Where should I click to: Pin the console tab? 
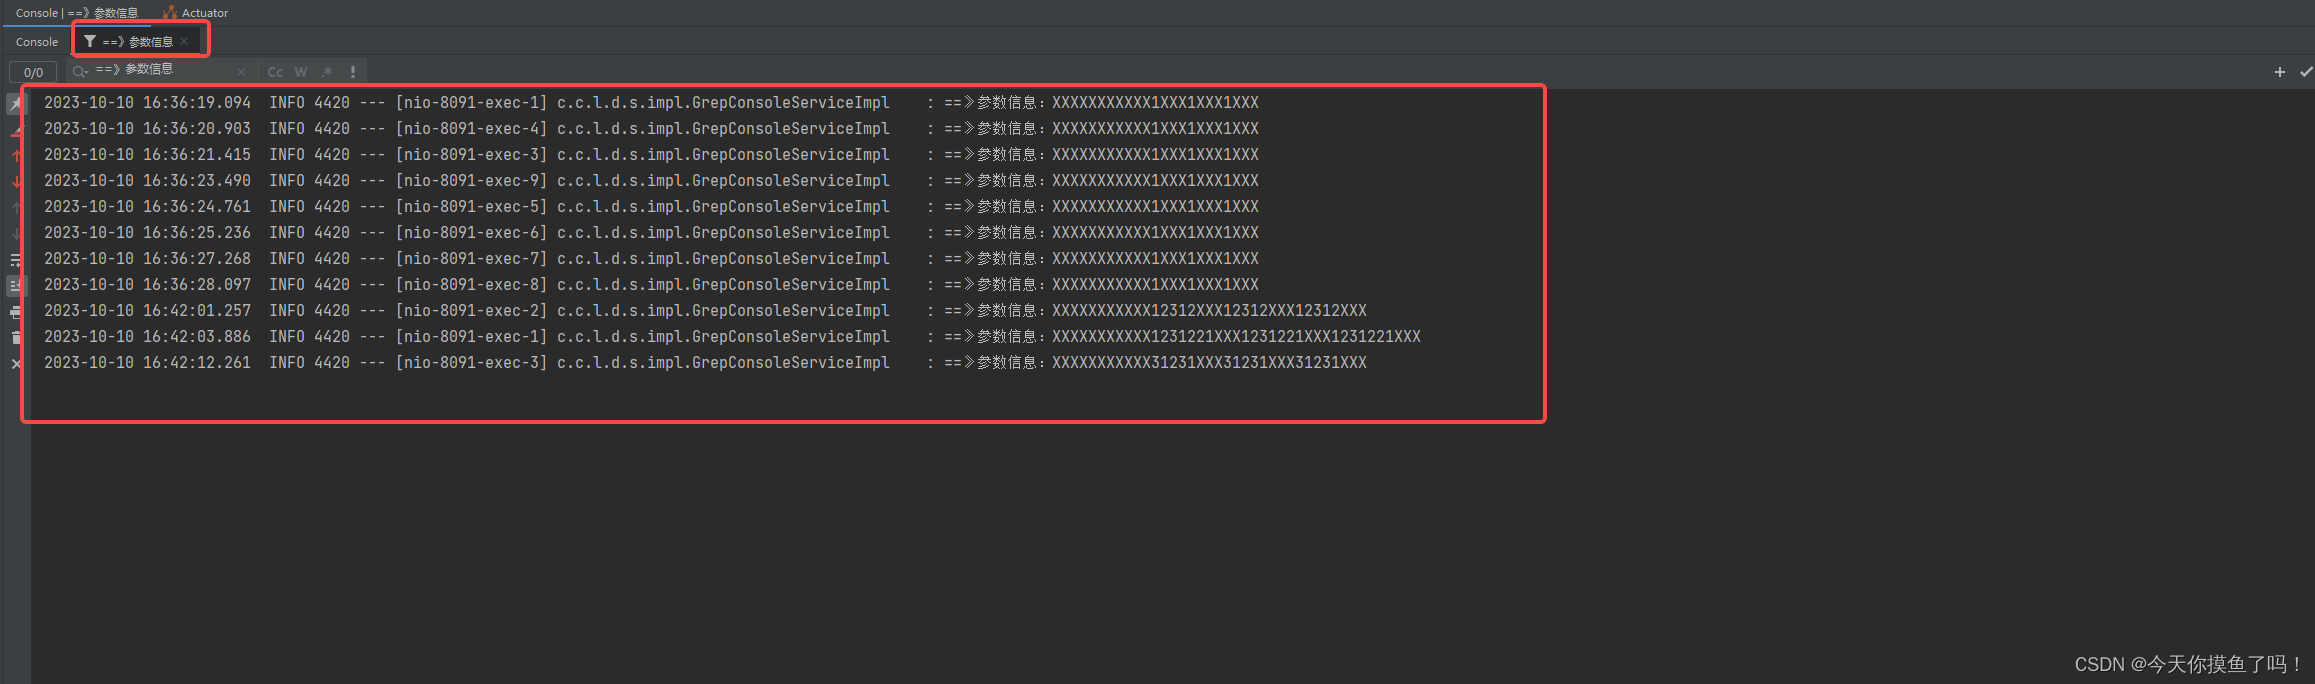click(16, 103)
